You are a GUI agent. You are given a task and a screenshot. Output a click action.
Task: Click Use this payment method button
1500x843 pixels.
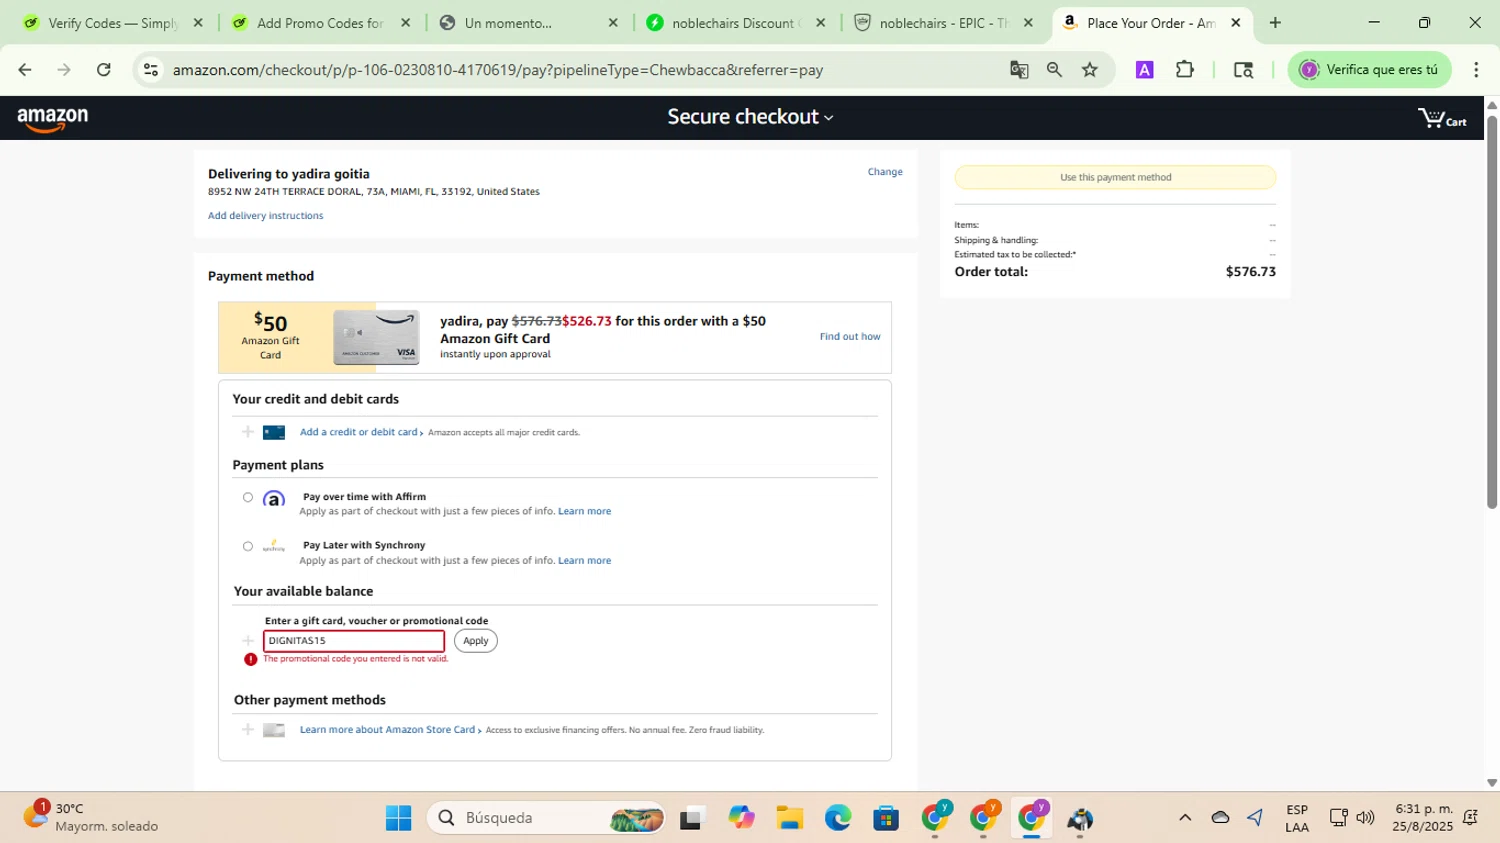click(x=1115, y=177)
